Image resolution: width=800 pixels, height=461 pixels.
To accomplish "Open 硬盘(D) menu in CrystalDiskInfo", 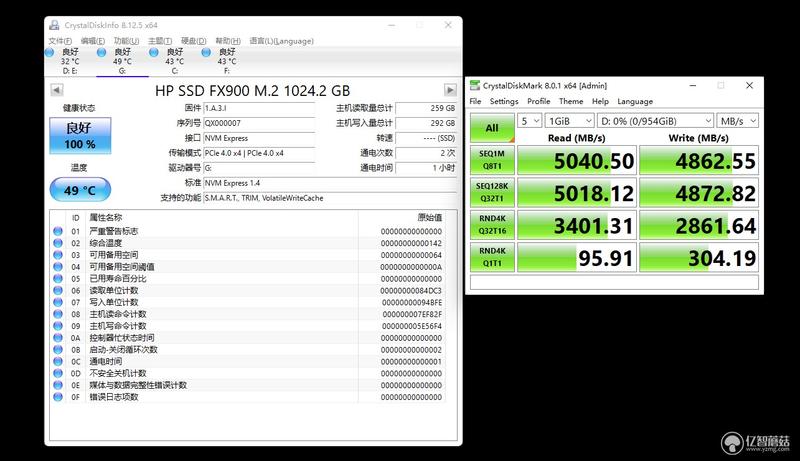I will 193,41.
